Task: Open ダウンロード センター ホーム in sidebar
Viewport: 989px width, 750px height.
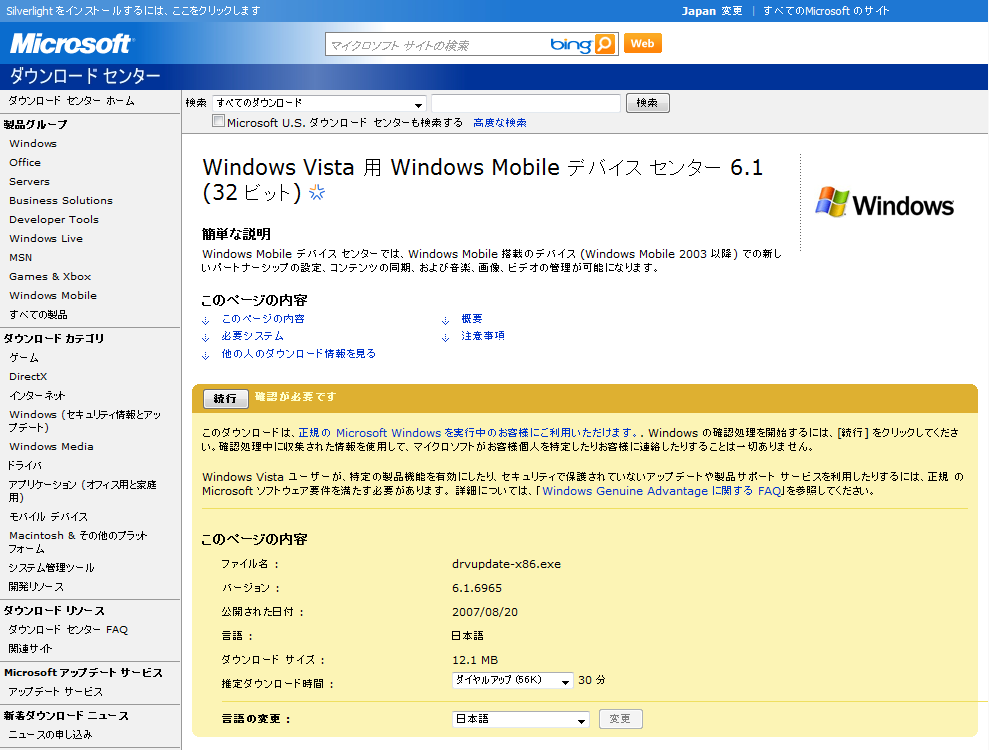Action: (71, 101)
